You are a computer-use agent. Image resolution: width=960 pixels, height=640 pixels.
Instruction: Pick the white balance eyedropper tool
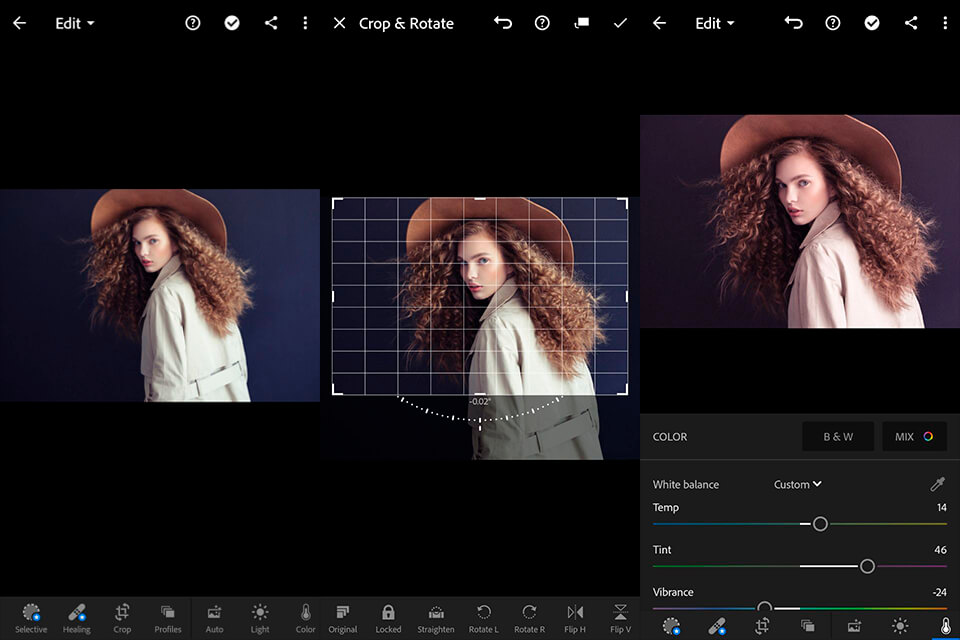coord(937,484)
